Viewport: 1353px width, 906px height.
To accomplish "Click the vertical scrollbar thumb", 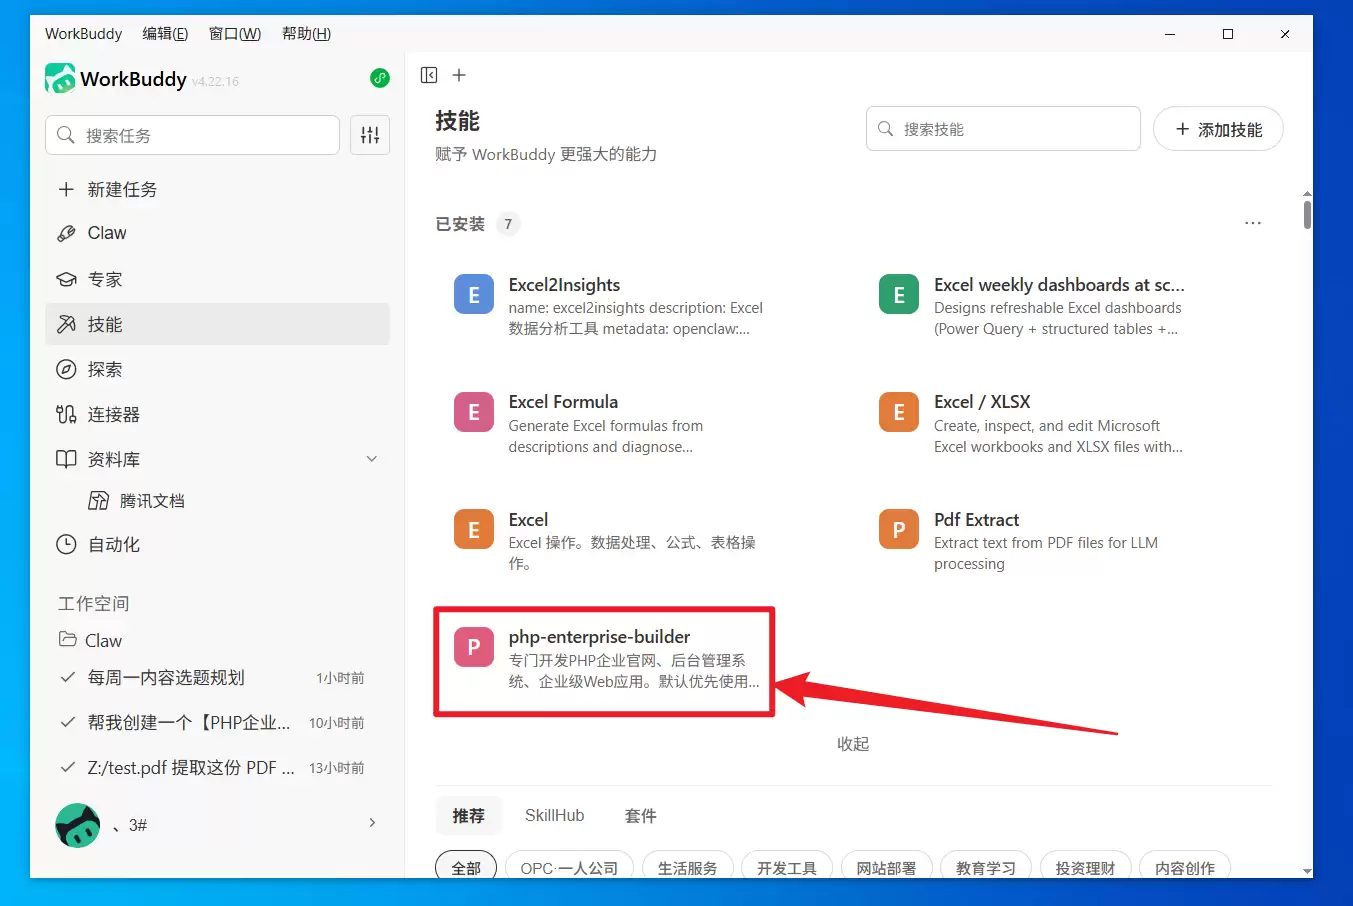I will pyautogui.click(x=1307, y=214).
